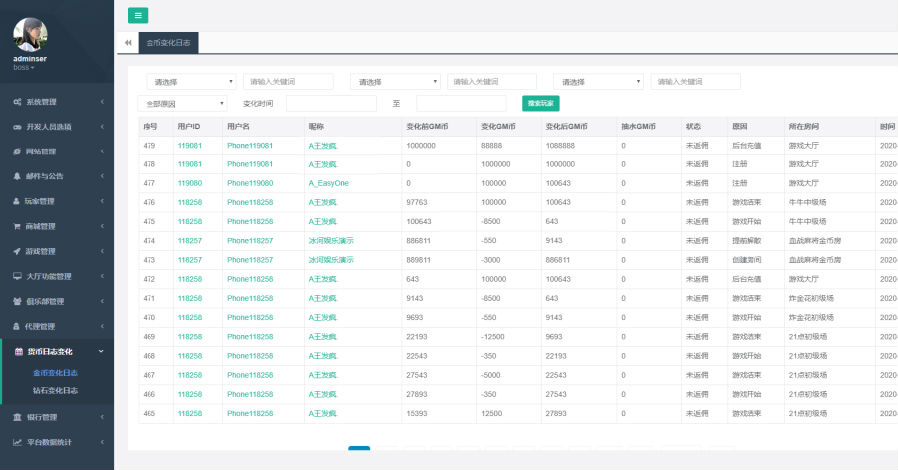
Task: Open the Phone118257 username link in row 474
Action: tap(249, 241)
